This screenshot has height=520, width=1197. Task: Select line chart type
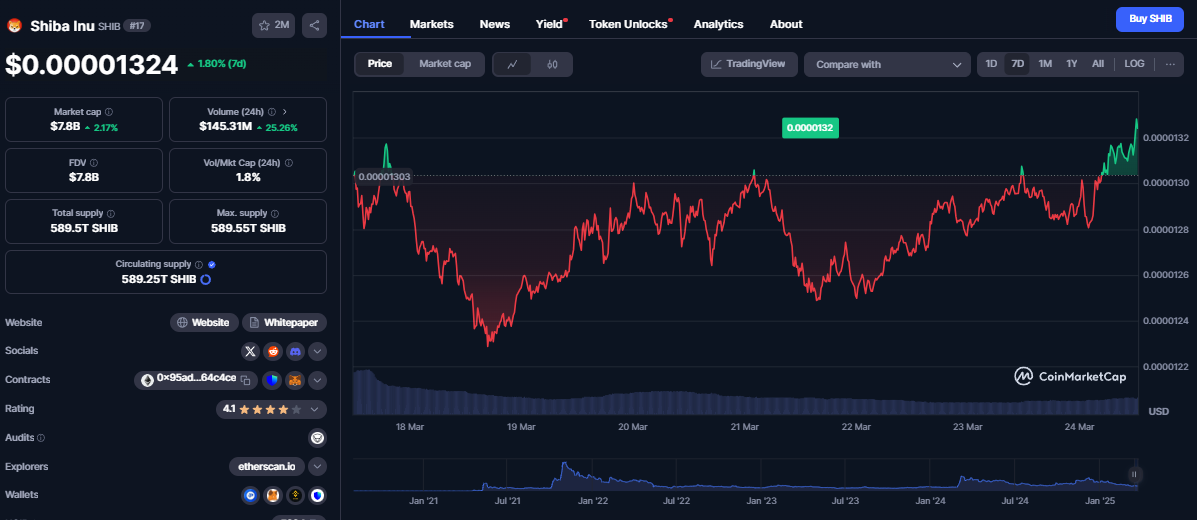513,64
